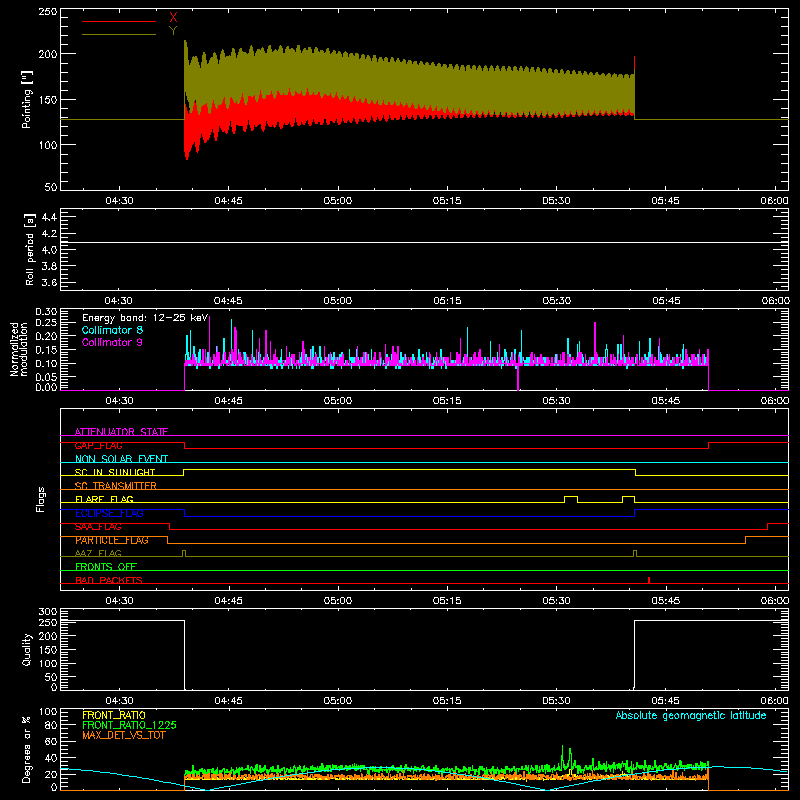Click the "Quality" vertical axis title
Viewport: 800px width, 800px height.
pyautogui.click(x=27, y=649)
